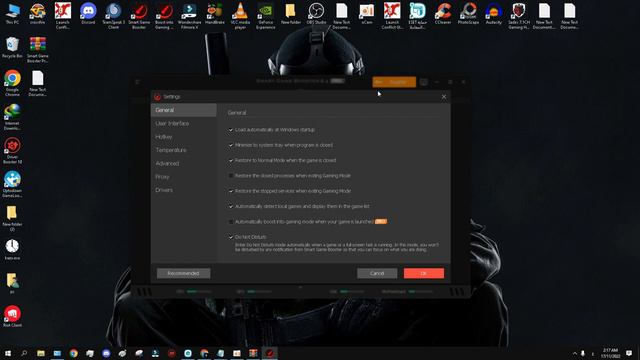Toggle Minimize to system tray when closed
The width and height of the screenshot is (640, 360).
(x=231, y=145)
